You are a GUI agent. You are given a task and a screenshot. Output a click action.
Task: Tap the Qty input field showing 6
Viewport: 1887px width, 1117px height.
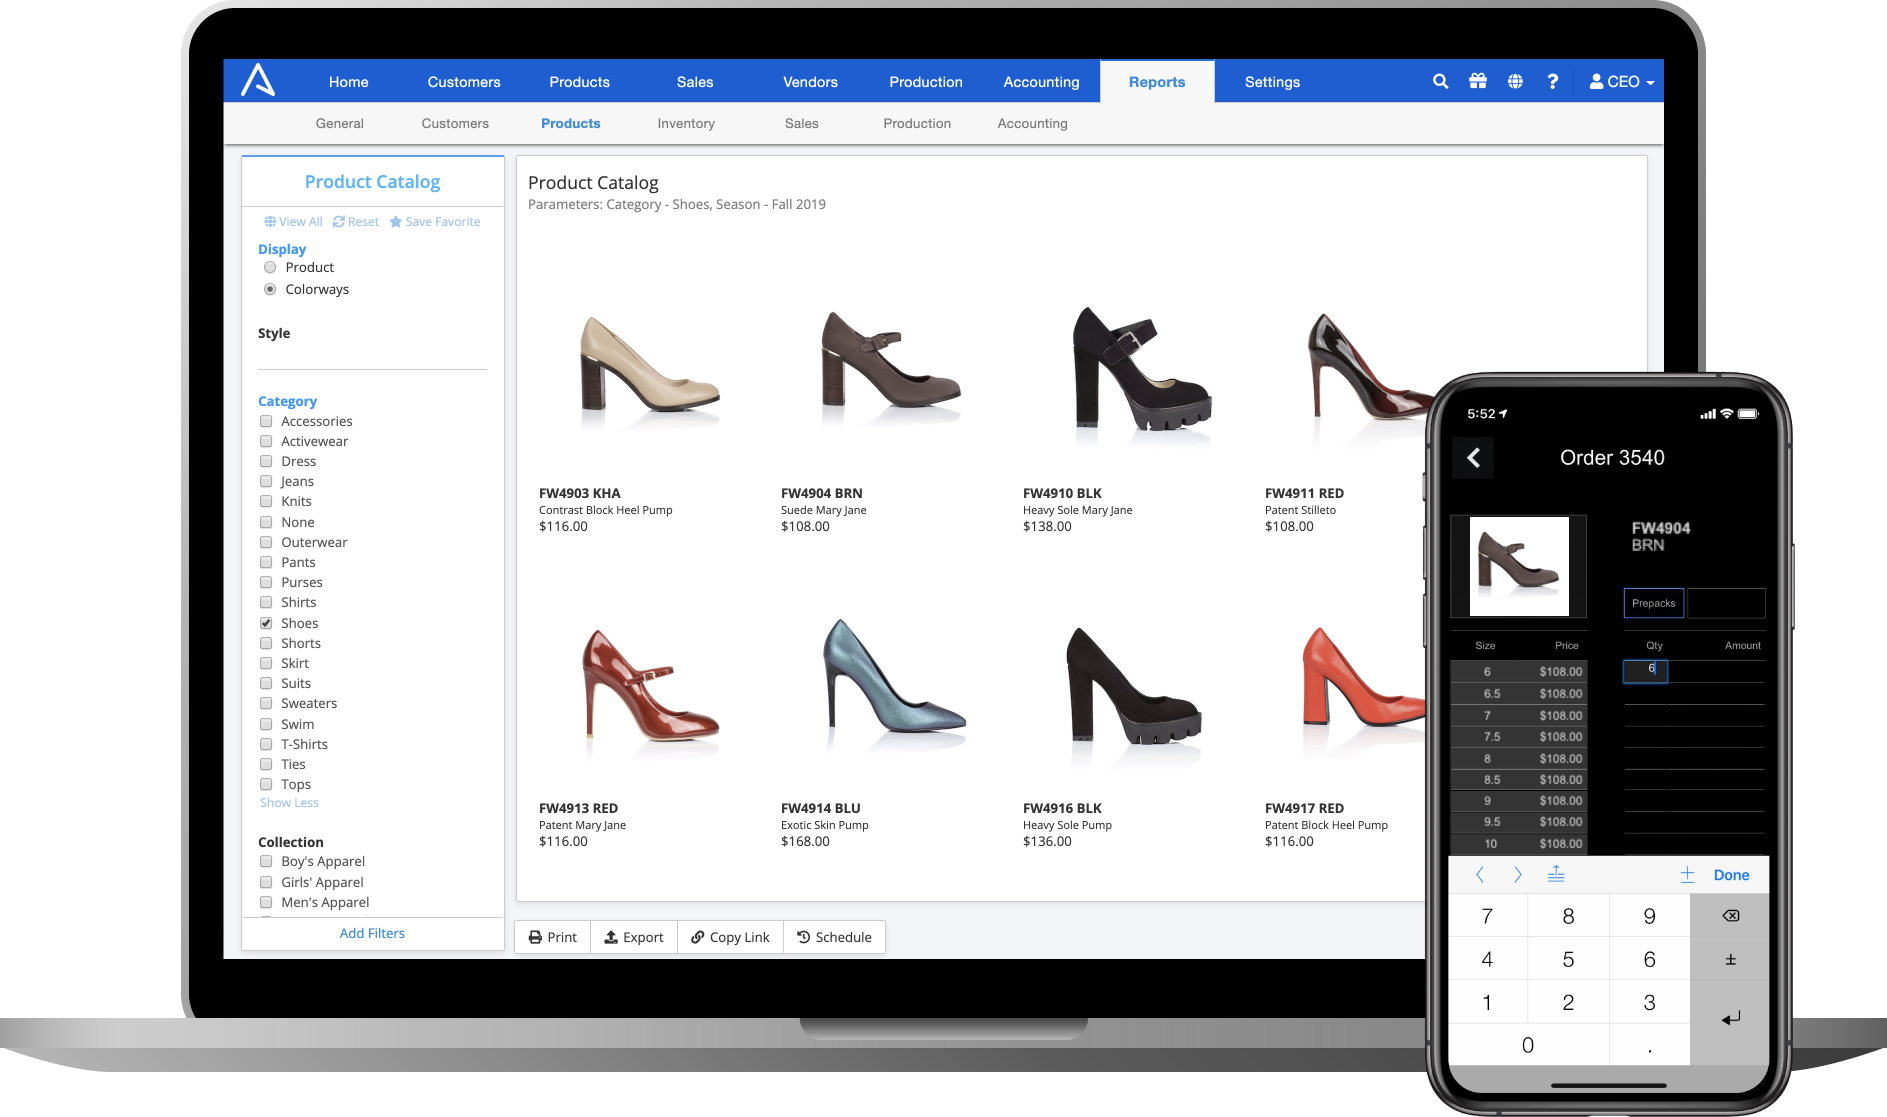click(x=1645, y=671)
